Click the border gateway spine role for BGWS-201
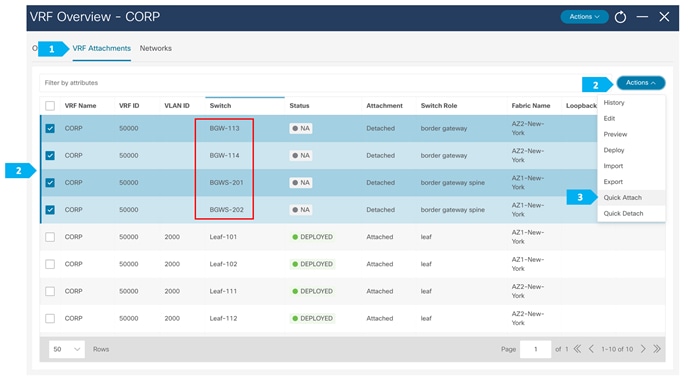The height and width of the screenshot is (379, 696). click(452, 182)
